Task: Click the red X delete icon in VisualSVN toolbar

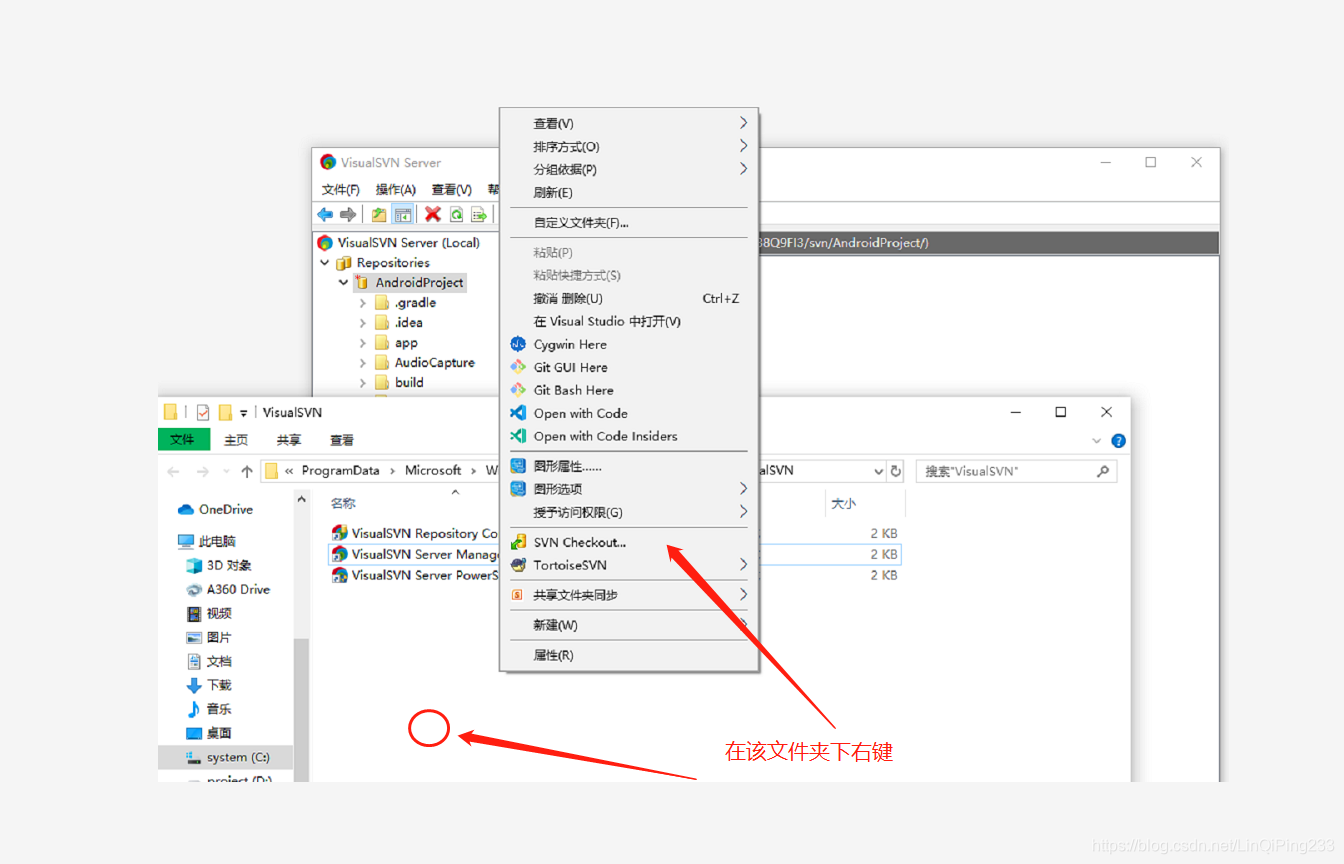Action: 433,214
